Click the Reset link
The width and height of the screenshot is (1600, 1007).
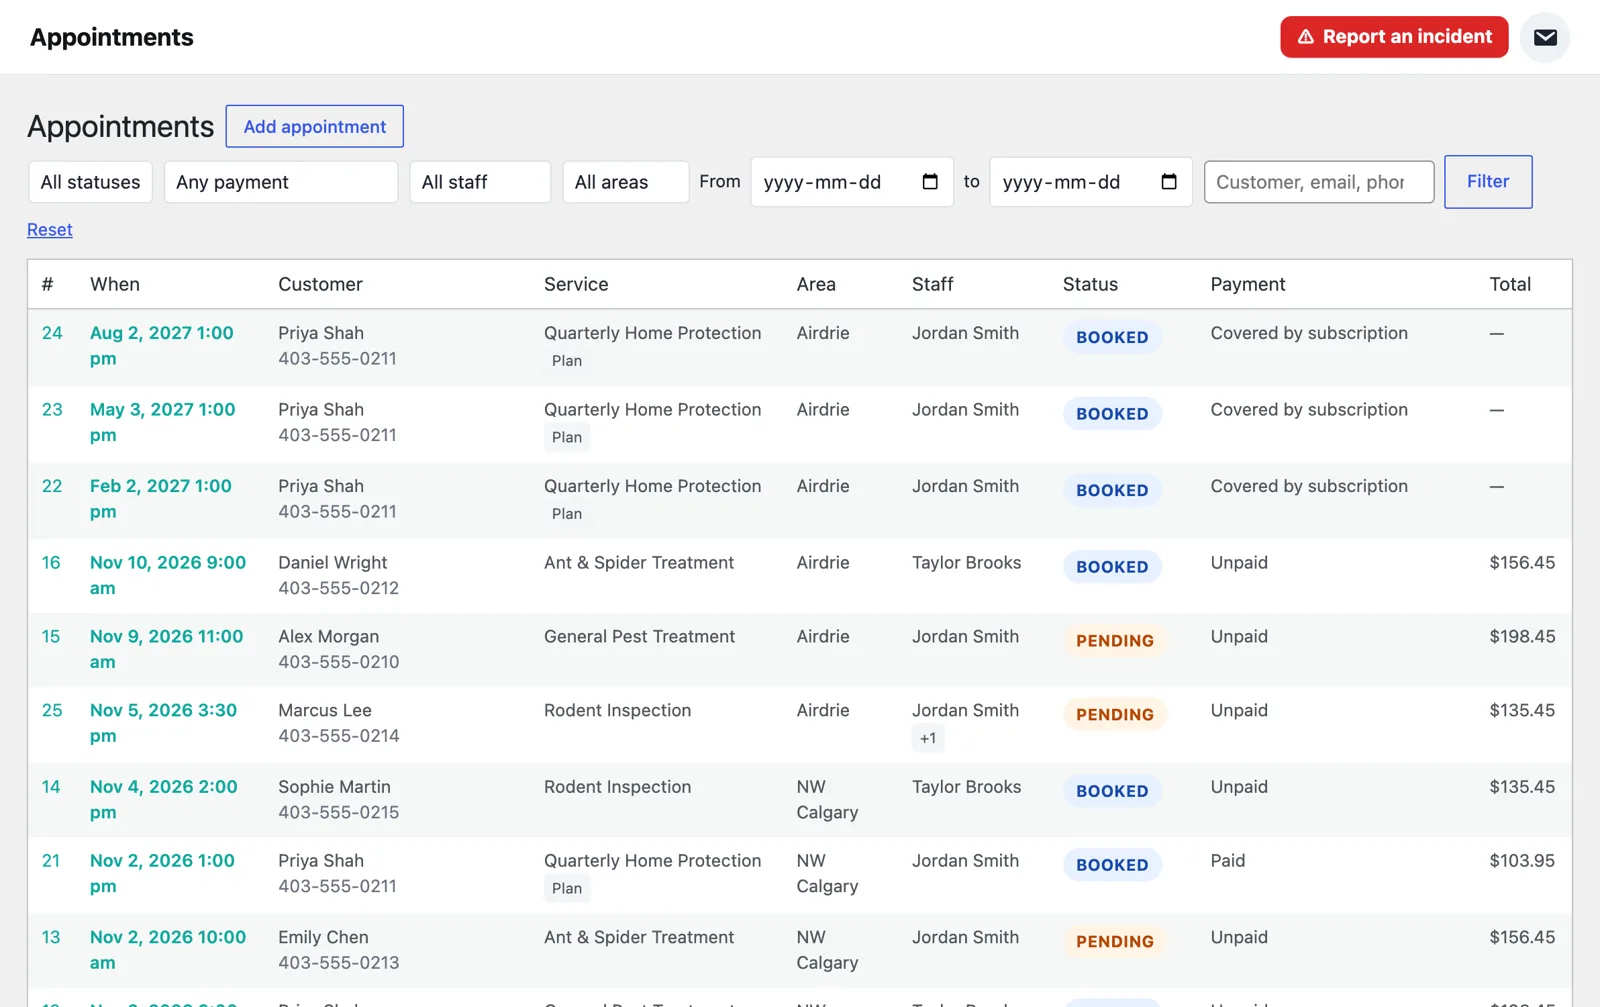tap(50, 230)
